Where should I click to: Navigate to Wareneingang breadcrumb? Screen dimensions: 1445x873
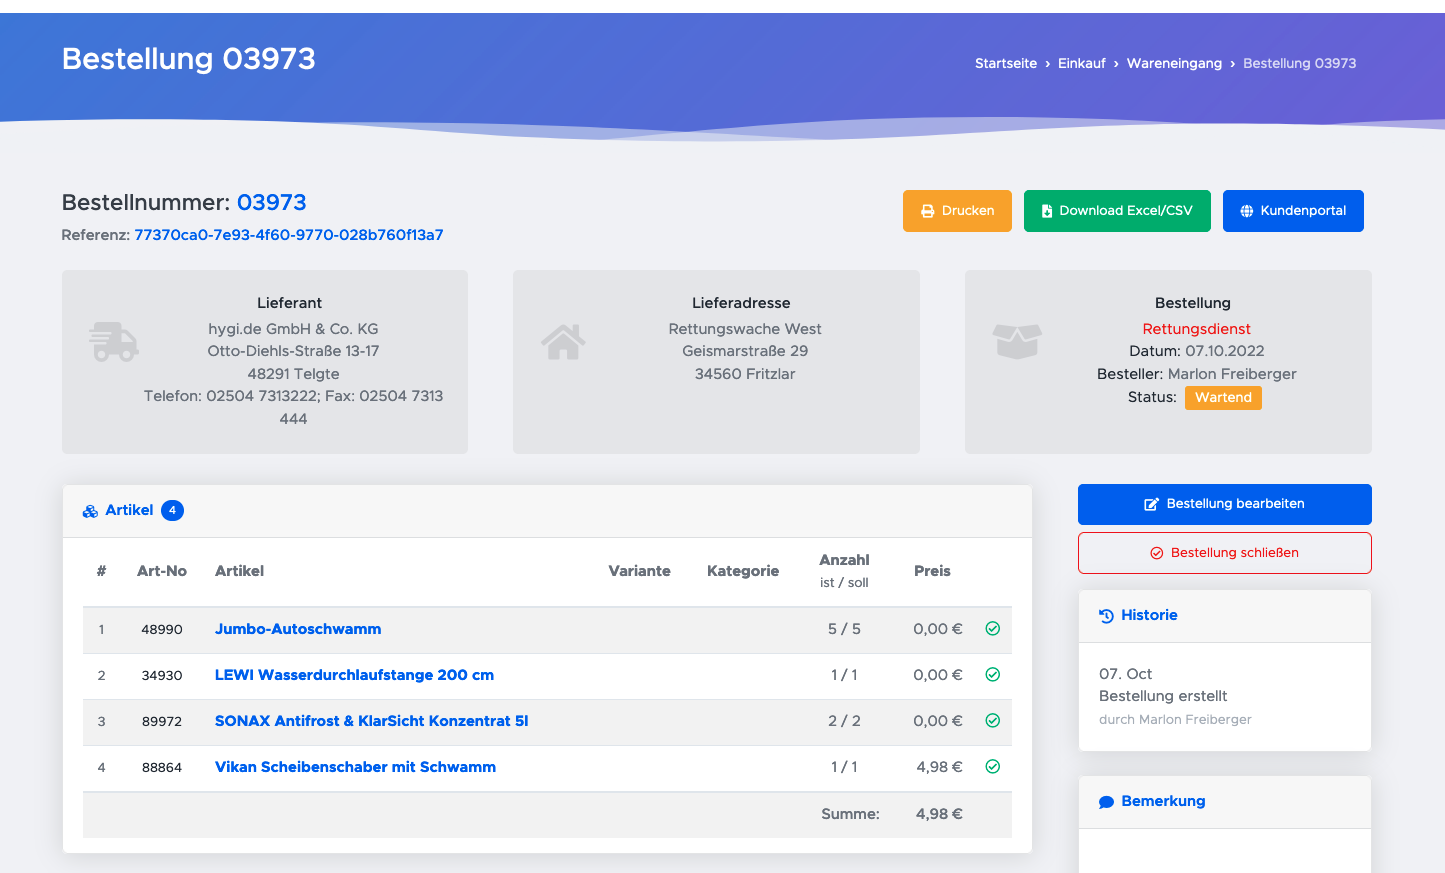(x=1174, y=63)
